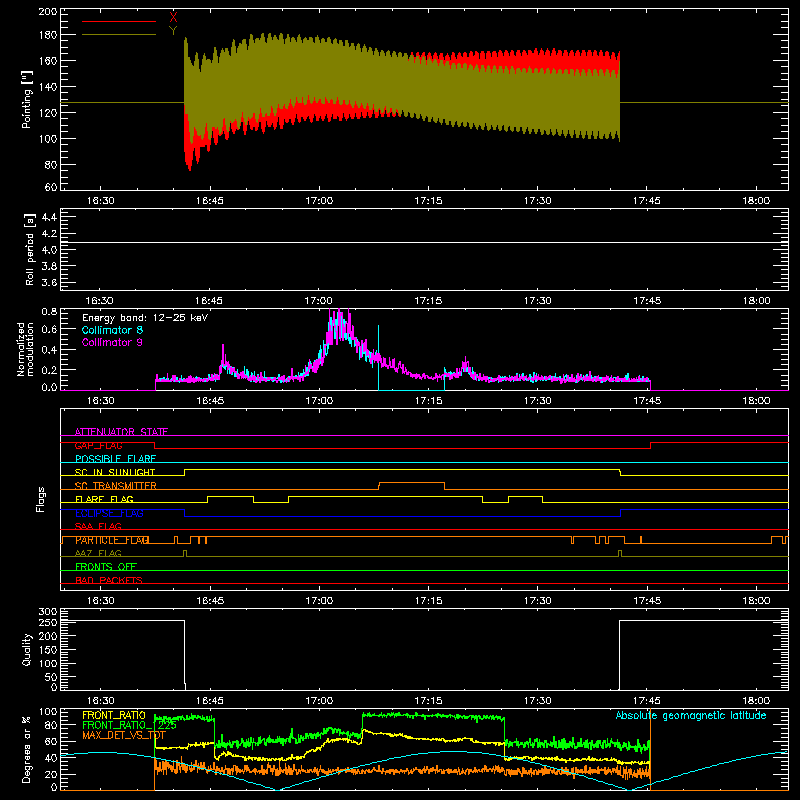Screen dimensions: 800x800
Task: Select the Y legend label
Action: click(173, 31)
